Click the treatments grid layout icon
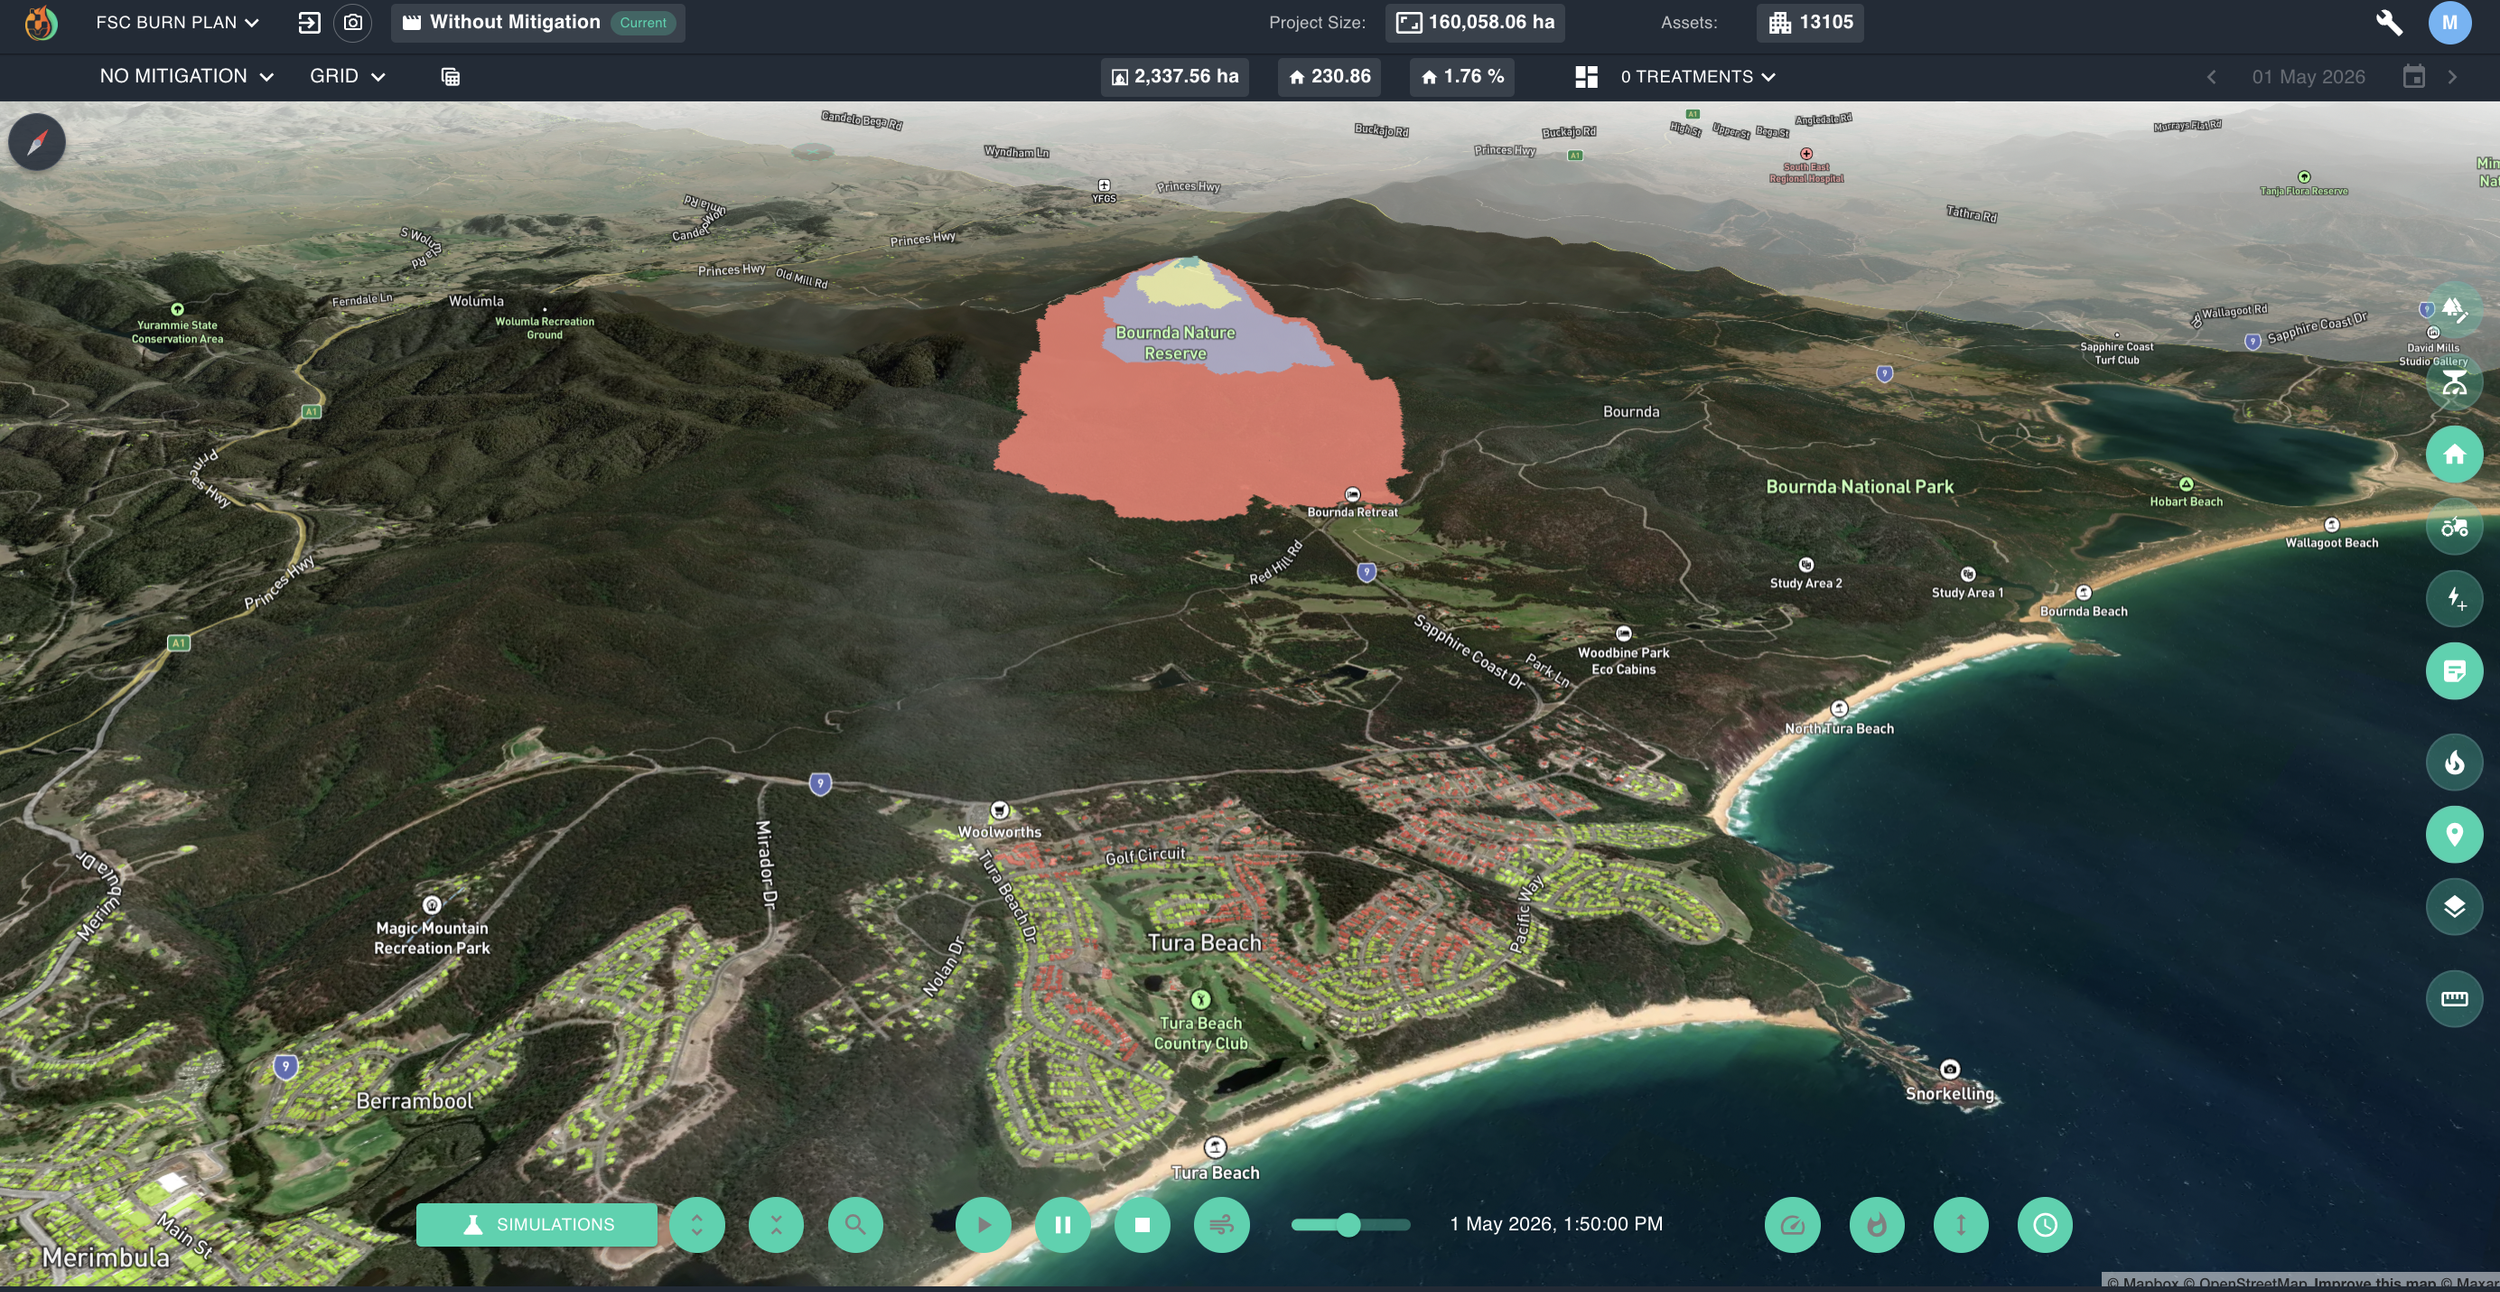Image resolution: width=2500 pixels, height=1292 pixels. [1586, 77]
